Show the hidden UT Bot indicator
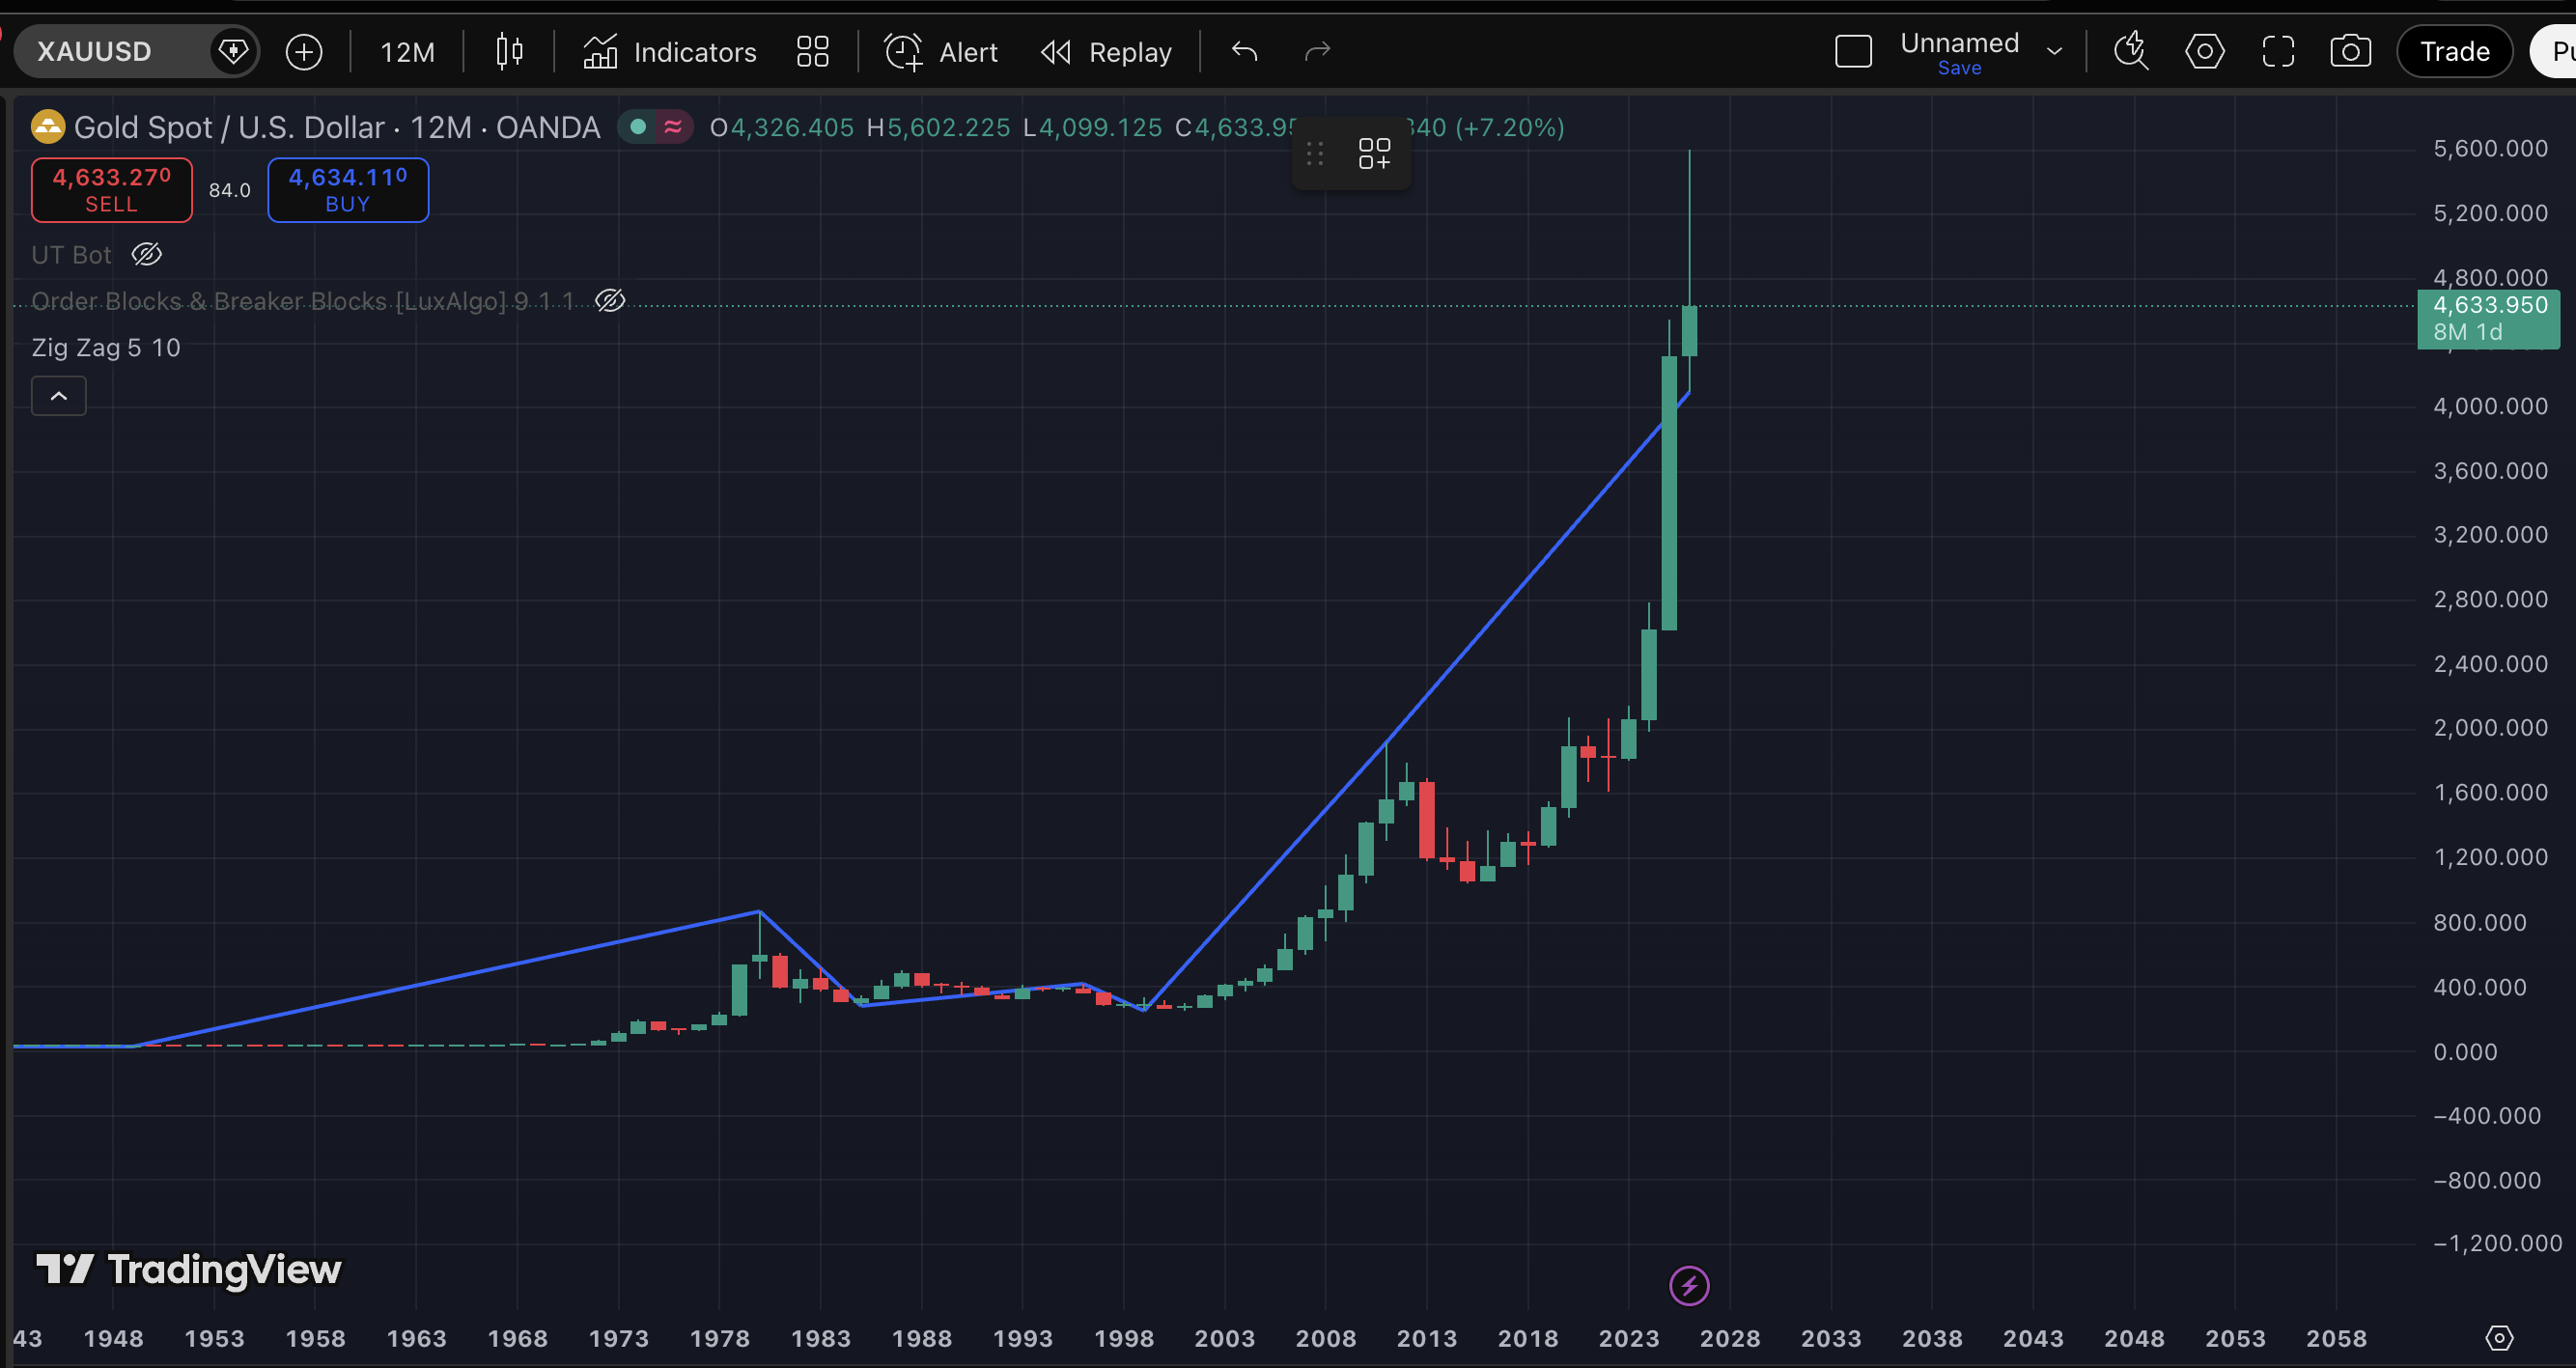Image resolution: width=2576 pixels, height=1368 pixels. click(x=147, y=255)
